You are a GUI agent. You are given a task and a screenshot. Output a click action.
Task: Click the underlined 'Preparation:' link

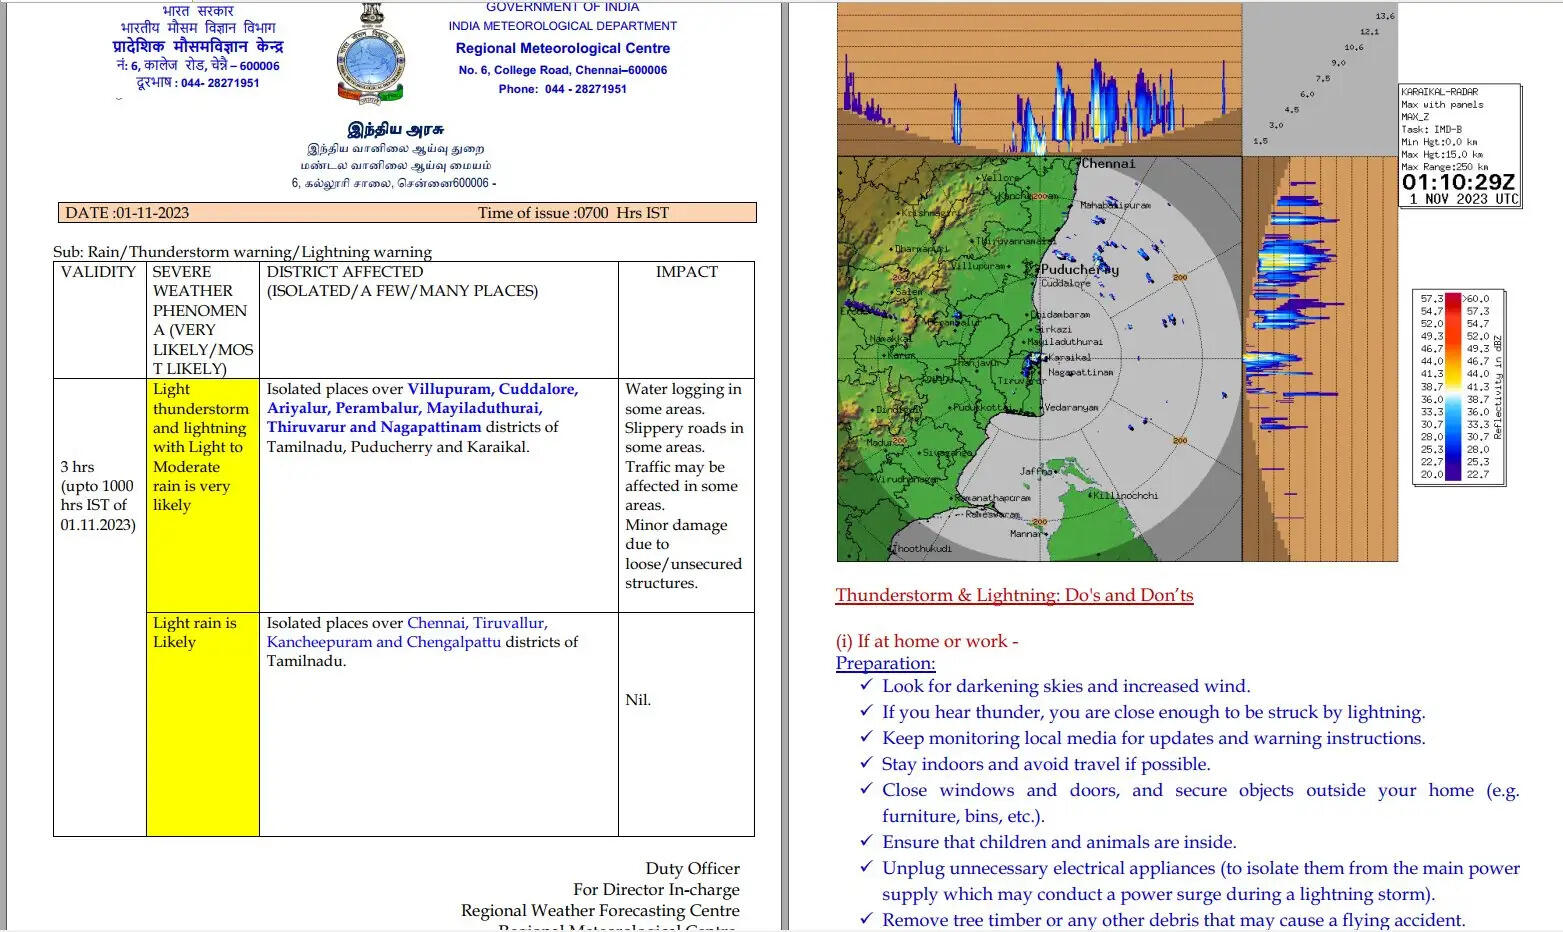(885, 663)
